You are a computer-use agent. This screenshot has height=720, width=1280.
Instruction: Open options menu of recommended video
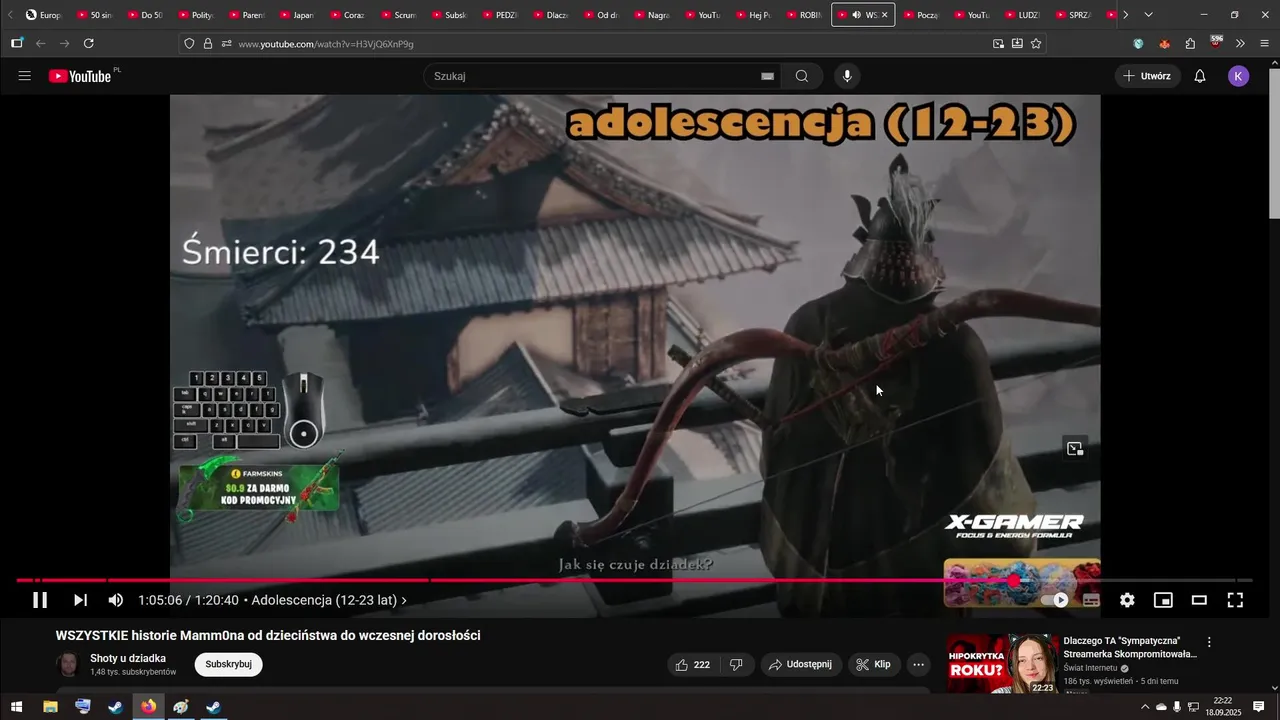[x=1209, y=642]
